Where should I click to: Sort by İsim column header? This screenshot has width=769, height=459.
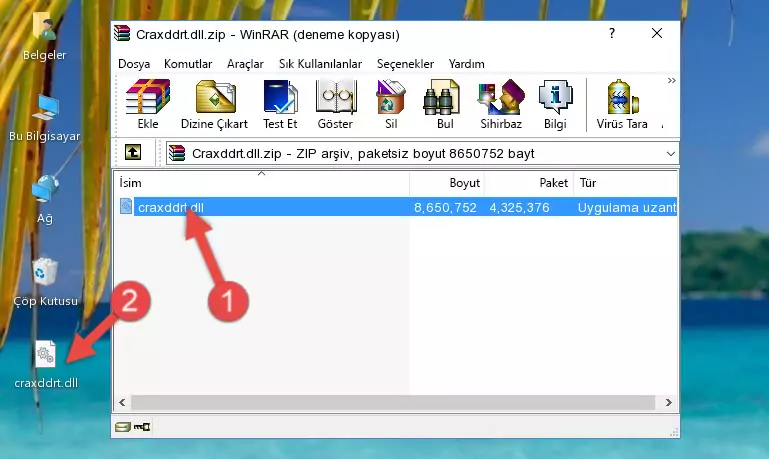point(262,182)
